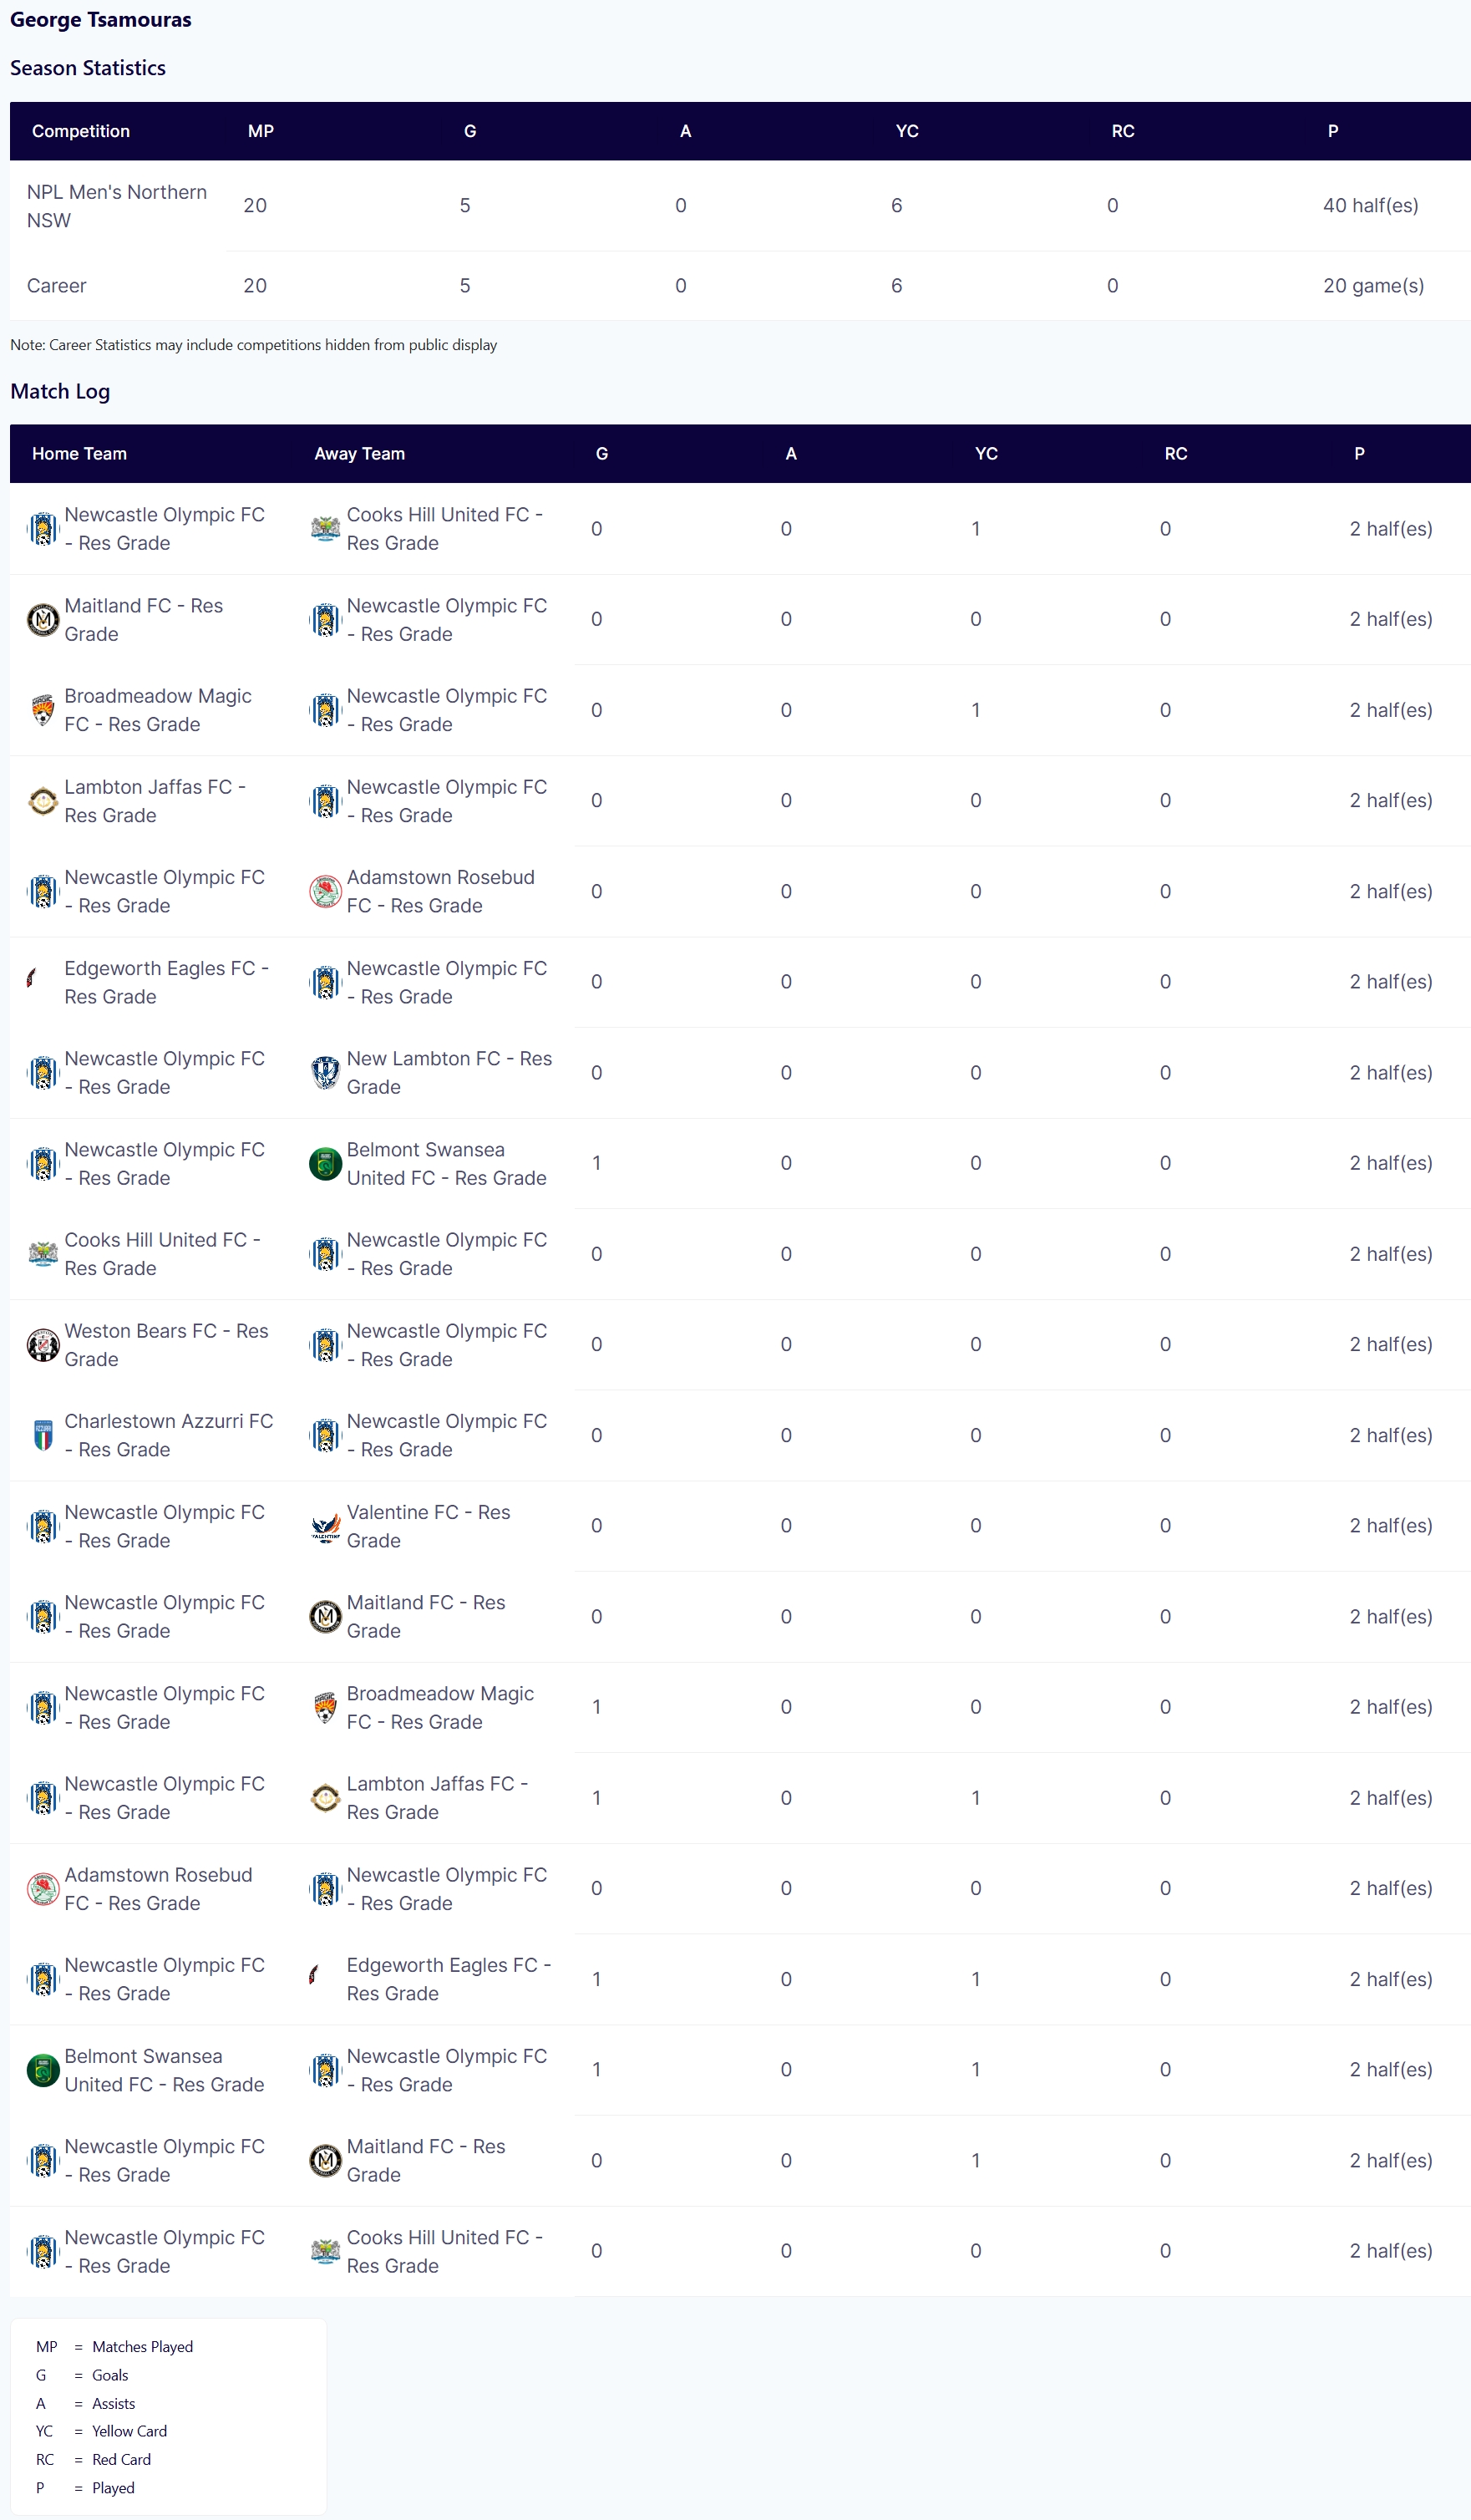This screenshot has width=1471, height=2520.
Task: Click the Maitland FC home team logo
Action: (43, 620)
